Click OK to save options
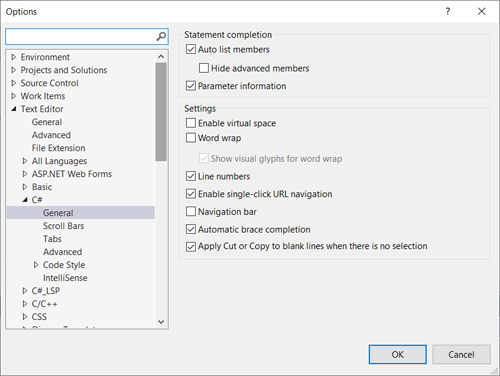500x376 pixels. [398, 354]
